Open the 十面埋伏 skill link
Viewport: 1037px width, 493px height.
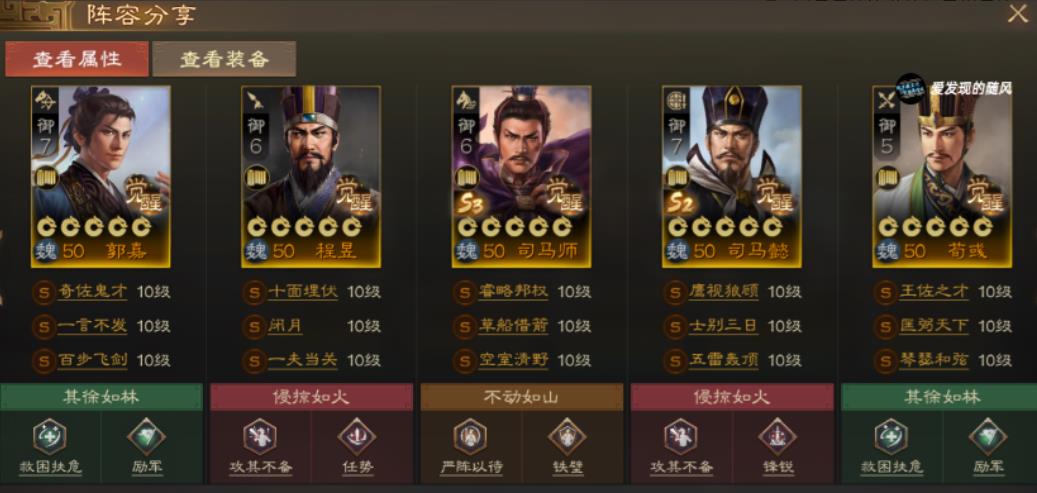point(302,291)
